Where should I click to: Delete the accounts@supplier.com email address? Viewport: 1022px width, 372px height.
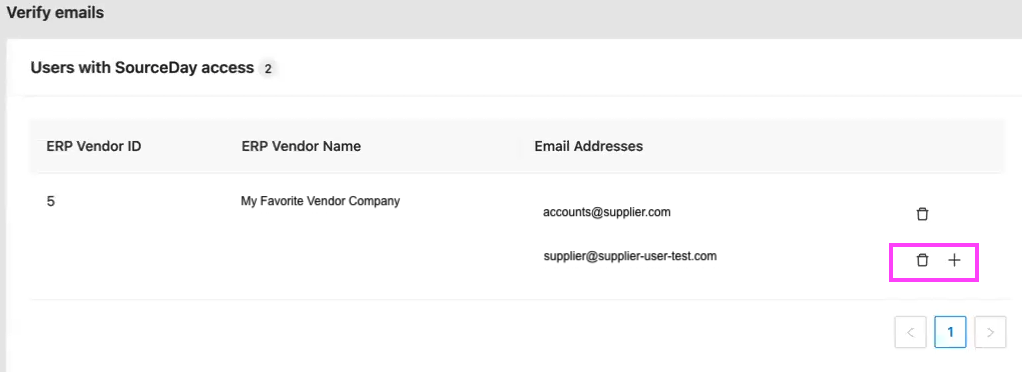click(x=922, y=214)
